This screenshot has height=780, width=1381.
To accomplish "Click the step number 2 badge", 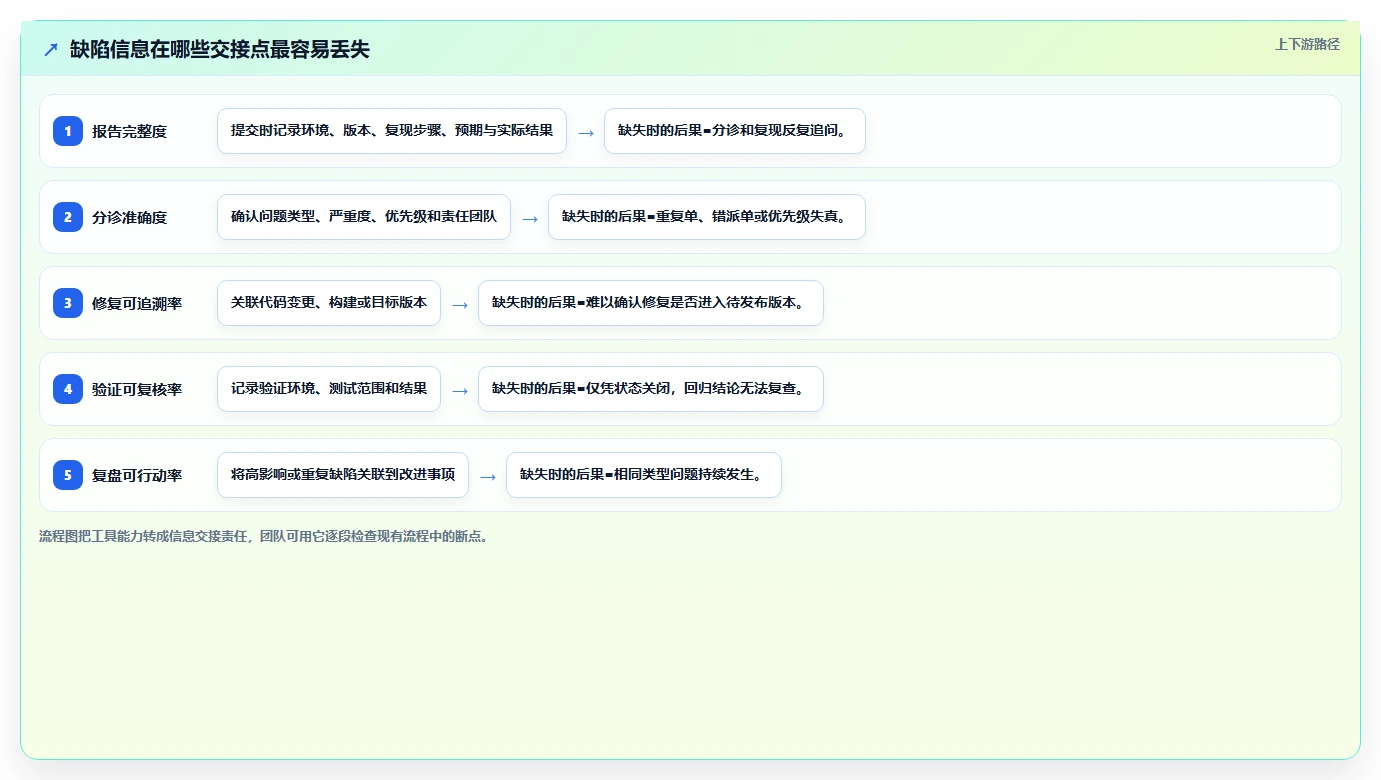I will click(68, 217).
